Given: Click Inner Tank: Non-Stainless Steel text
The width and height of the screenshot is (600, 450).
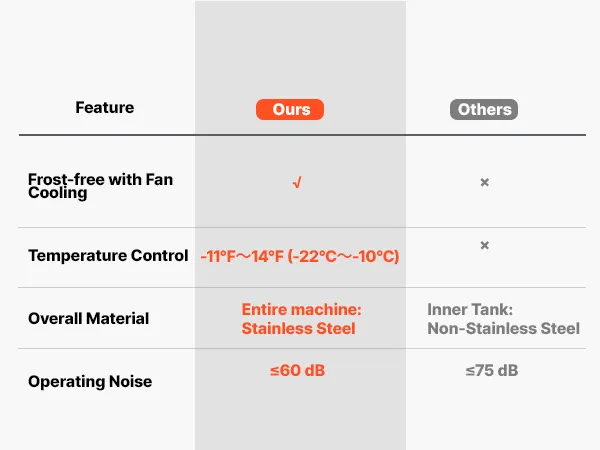Looking at the screenshot, I should coord(503,319).
